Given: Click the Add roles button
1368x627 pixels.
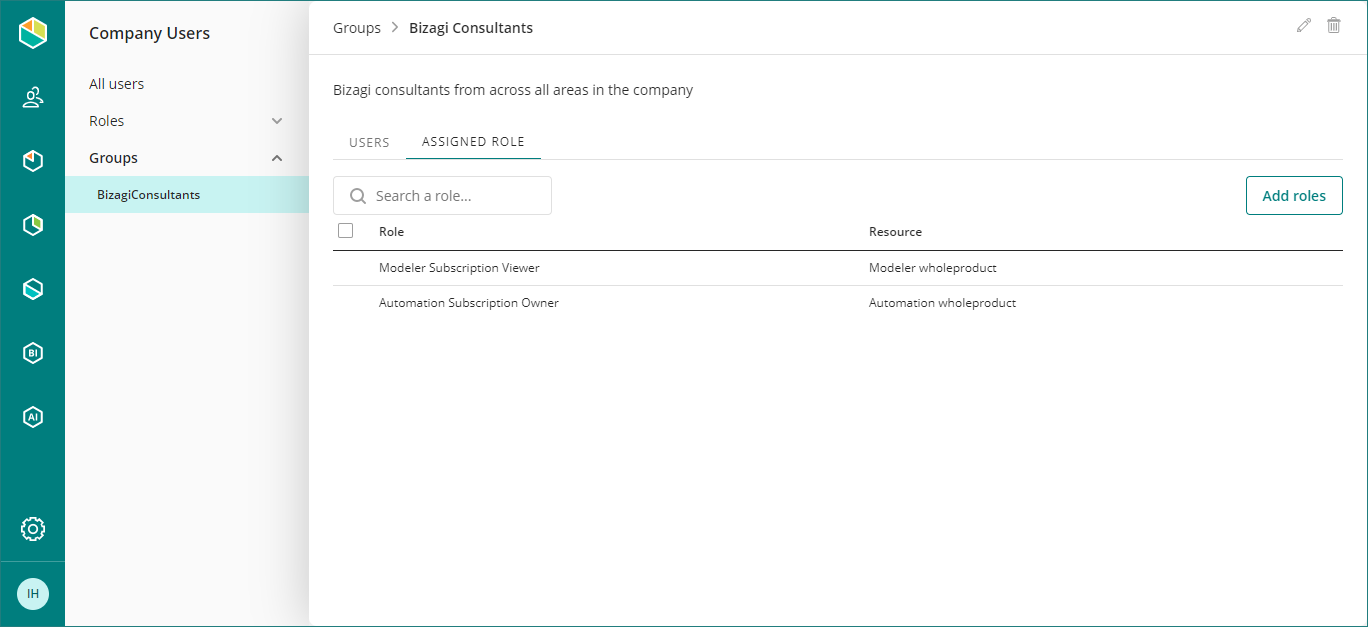Looking at the screenshot, I should [1294, 196].
